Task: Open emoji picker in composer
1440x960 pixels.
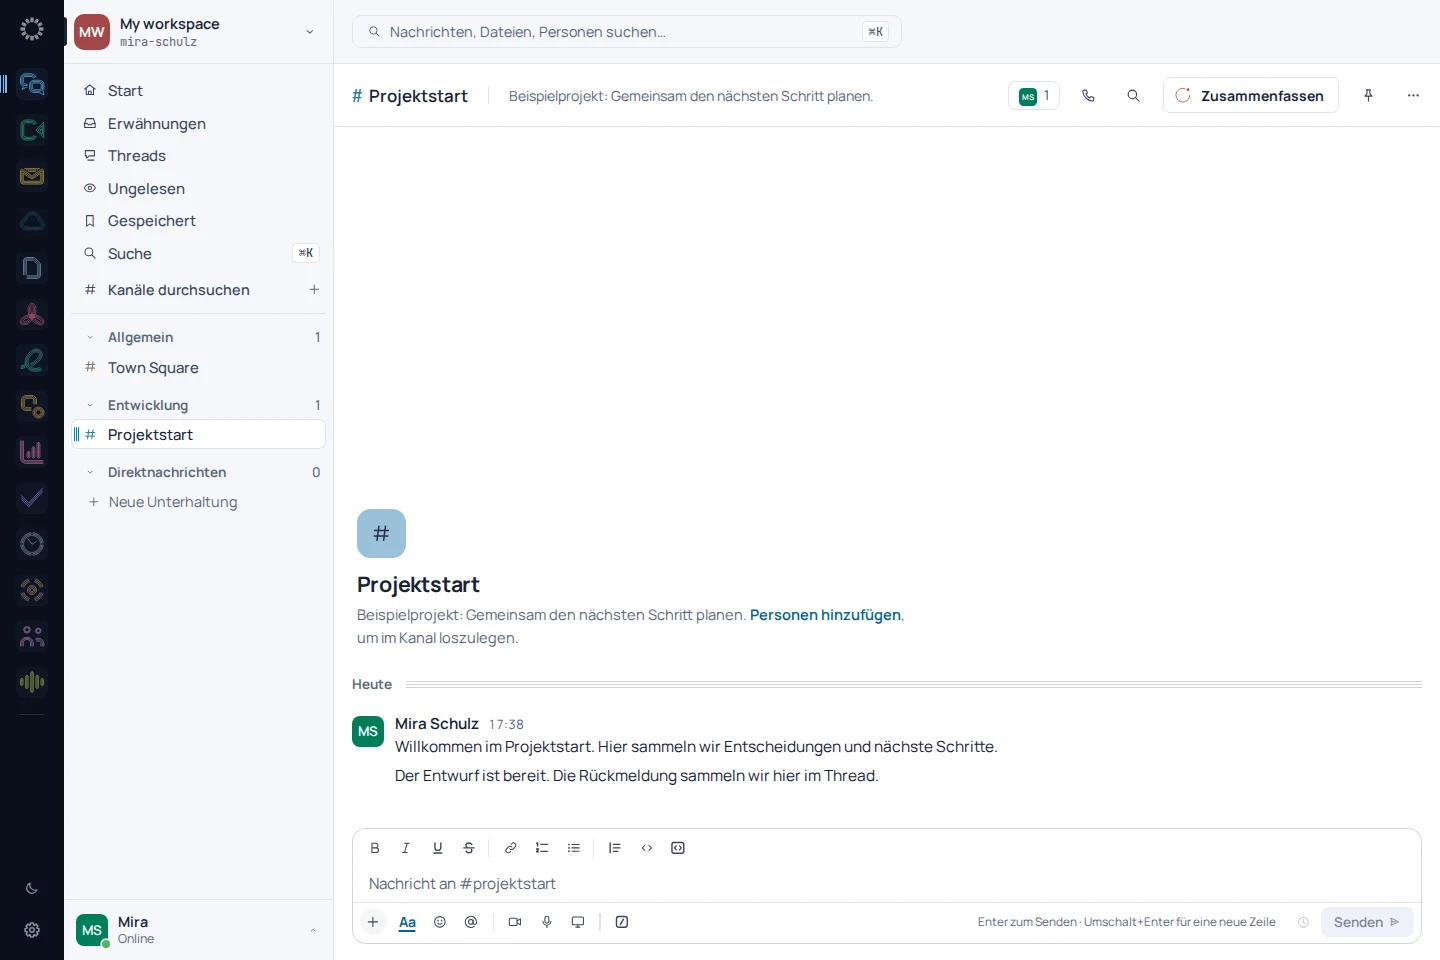Action: click(440, 922)
